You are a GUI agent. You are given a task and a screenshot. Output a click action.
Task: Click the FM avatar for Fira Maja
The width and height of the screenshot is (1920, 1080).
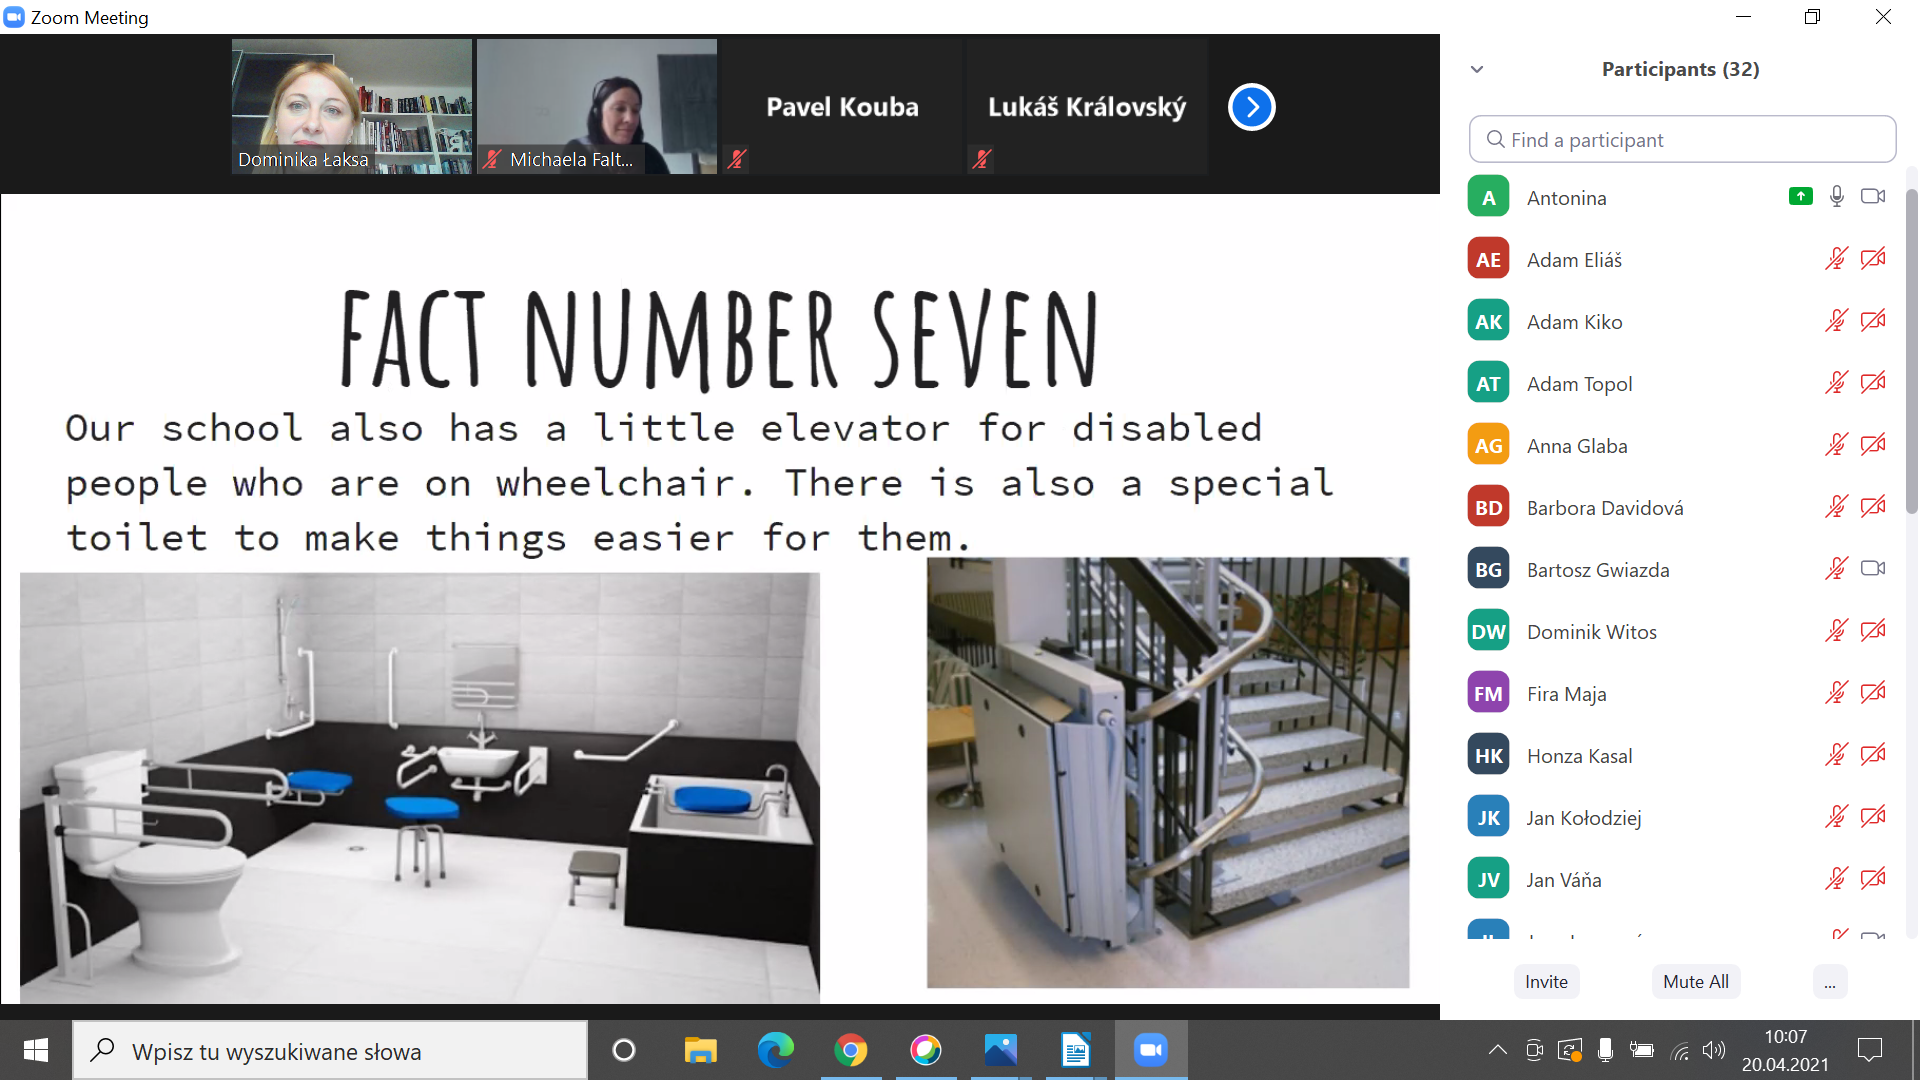pyautogui.click(x=1488, y=693)
